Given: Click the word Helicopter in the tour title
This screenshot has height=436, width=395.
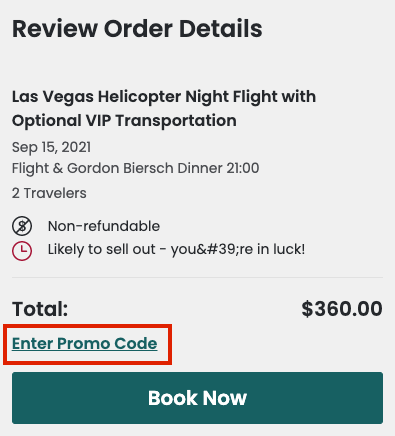Looking at the screenshot, I should pyautogui.click(x=139, y=97).
